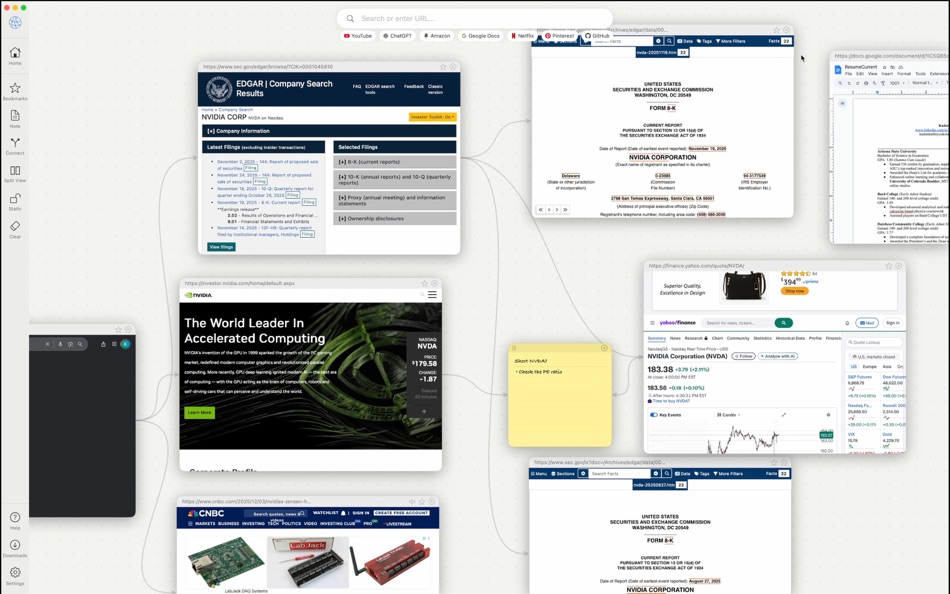
Task: Open the Chart tab on Yahoo Finance
Action: point(717,338)
